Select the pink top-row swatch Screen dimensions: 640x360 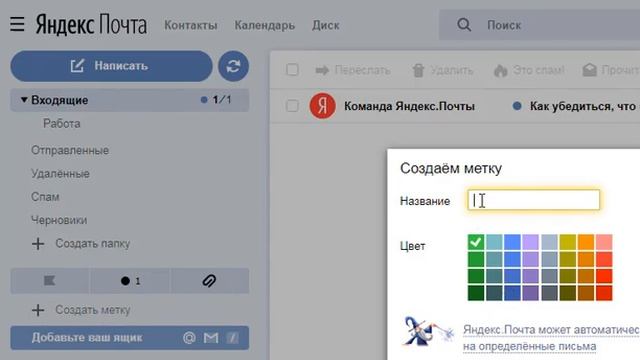[604, 242]
